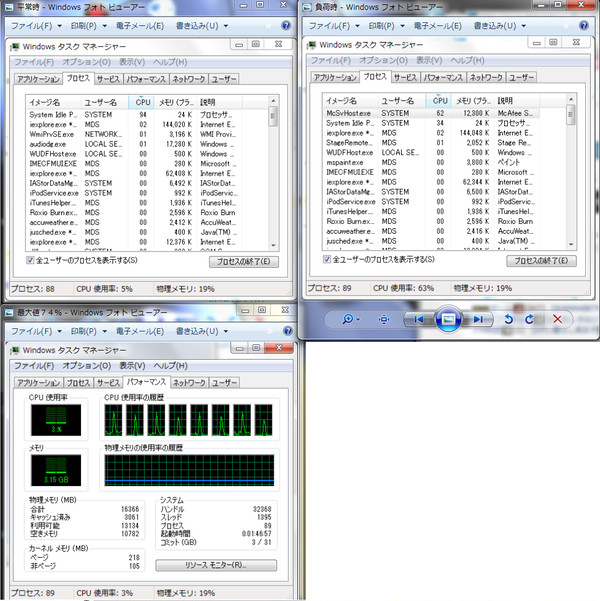Open 書き込み(U) dropdown in 負荷時 viewer
This screenshot has height=601, width=600.
click(x=500, y=26)
